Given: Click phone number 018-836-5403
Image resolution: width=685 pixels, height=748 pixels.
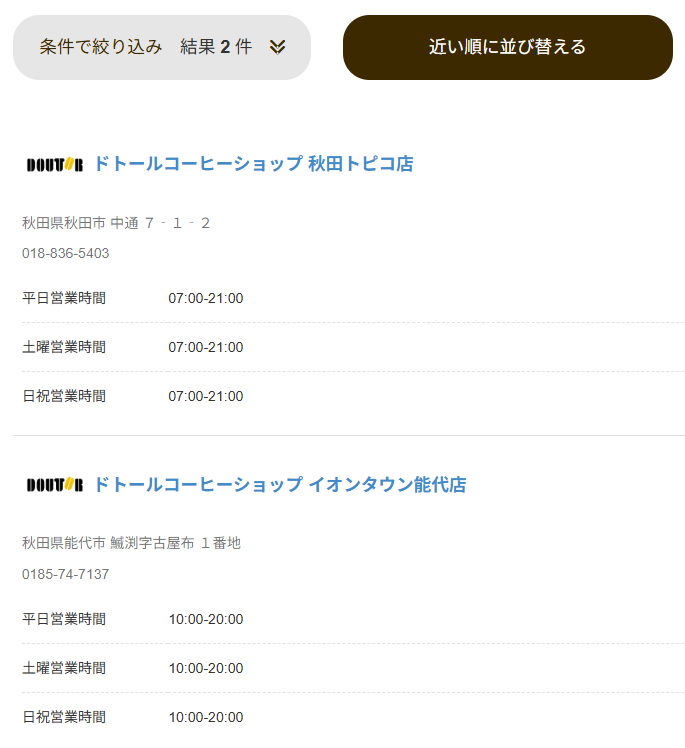Looking at the screenshot, I should [x=66, y=253].
